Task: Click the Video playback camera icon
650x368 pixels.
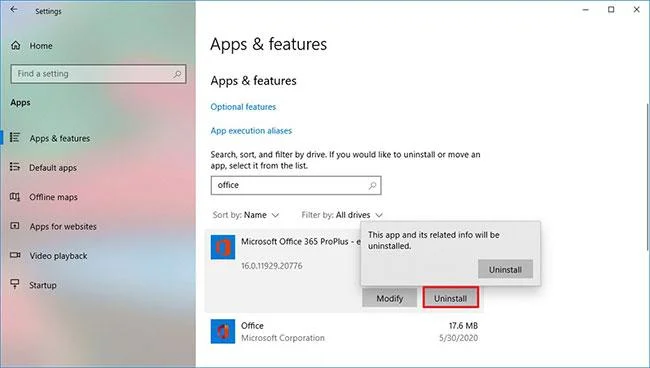Action: click(x=15, y=255)
